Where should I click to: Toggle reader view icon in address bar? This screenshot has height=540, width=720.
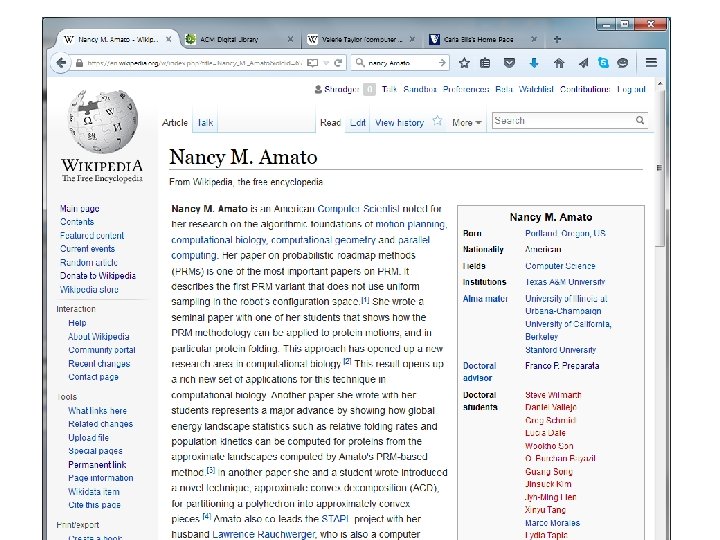coord(312,63)
